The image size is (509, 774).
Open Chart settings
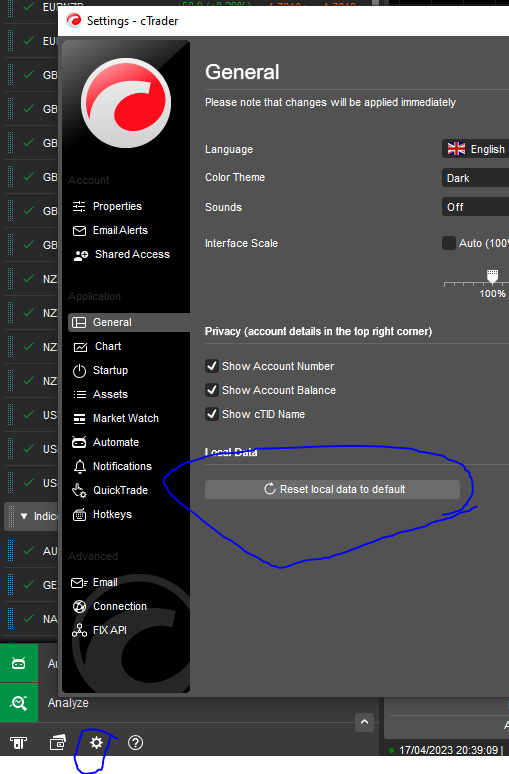tap(108, 347)
